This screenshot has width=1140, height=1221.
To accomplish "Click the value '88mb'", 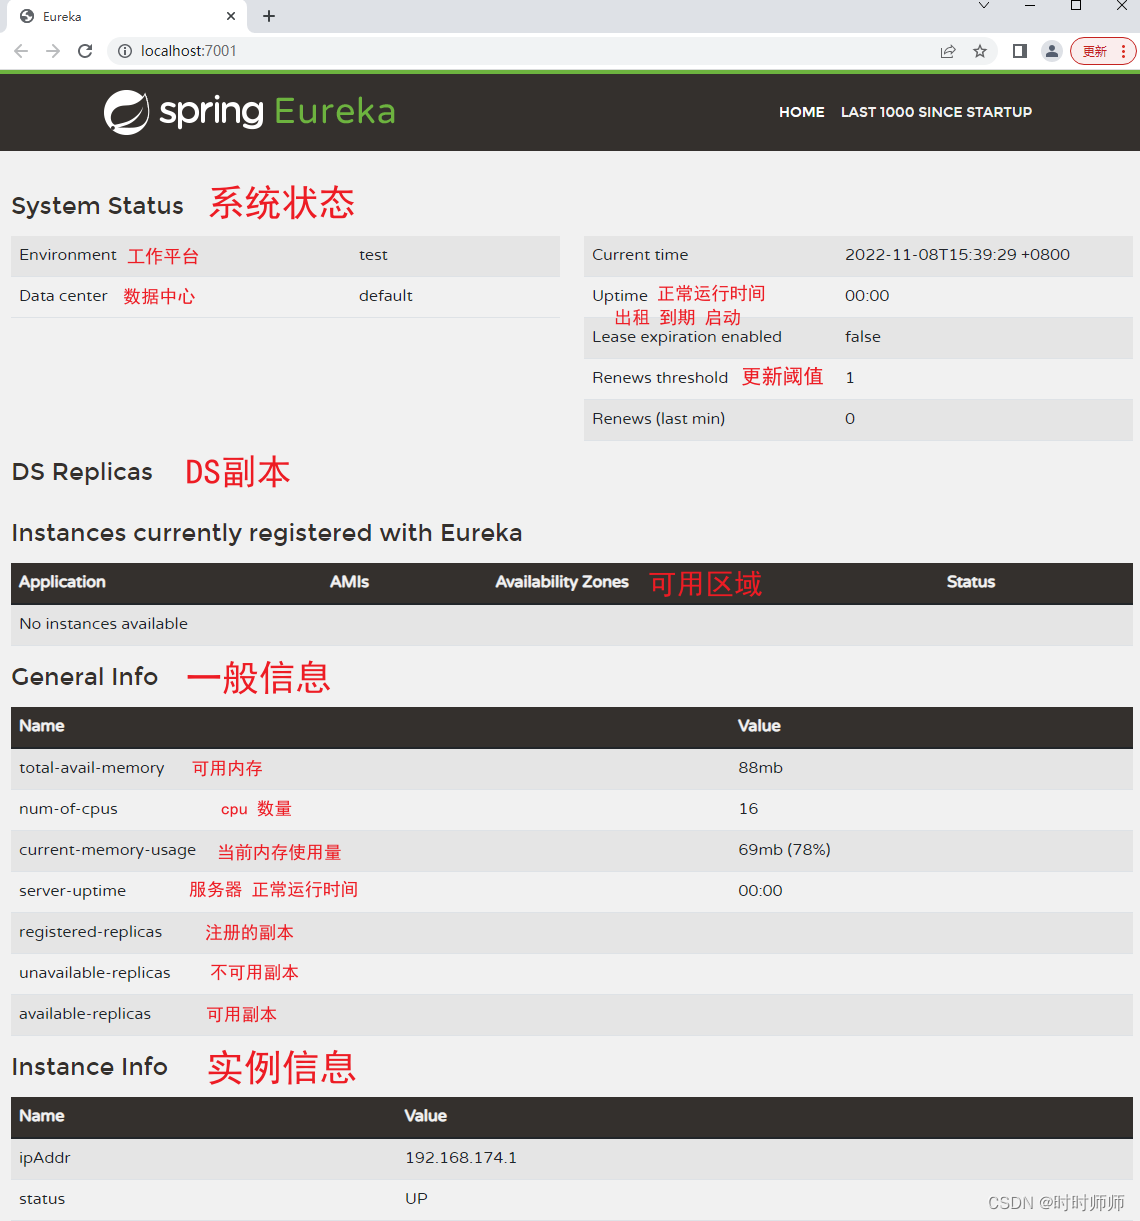I will pyautogui.click(x=760, y=768).
